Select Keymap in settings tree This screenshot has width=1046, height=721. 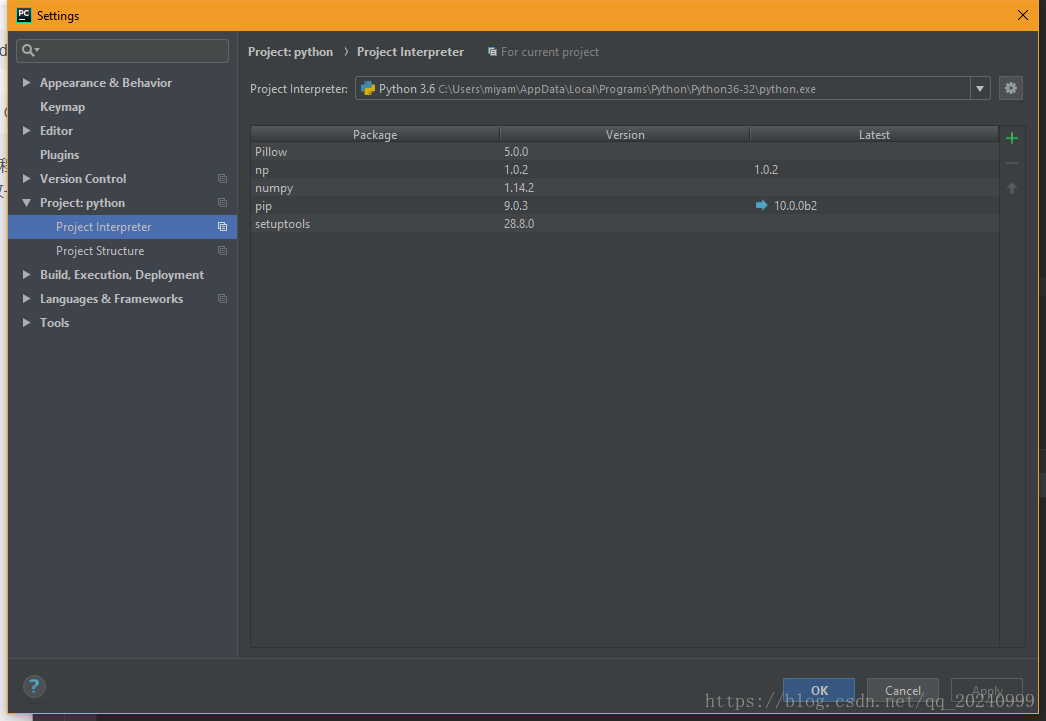62,107
